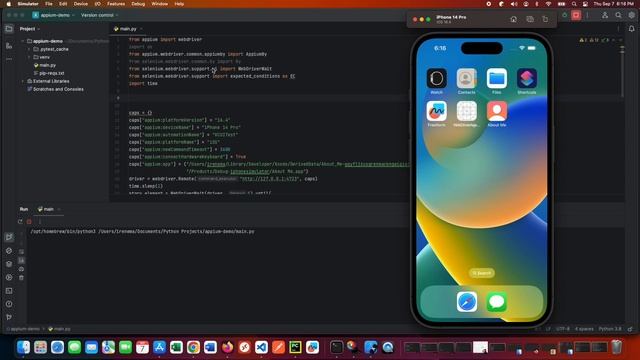Click the Appium server URL link in code
The image size is (640, 360).
pos(269,179)
